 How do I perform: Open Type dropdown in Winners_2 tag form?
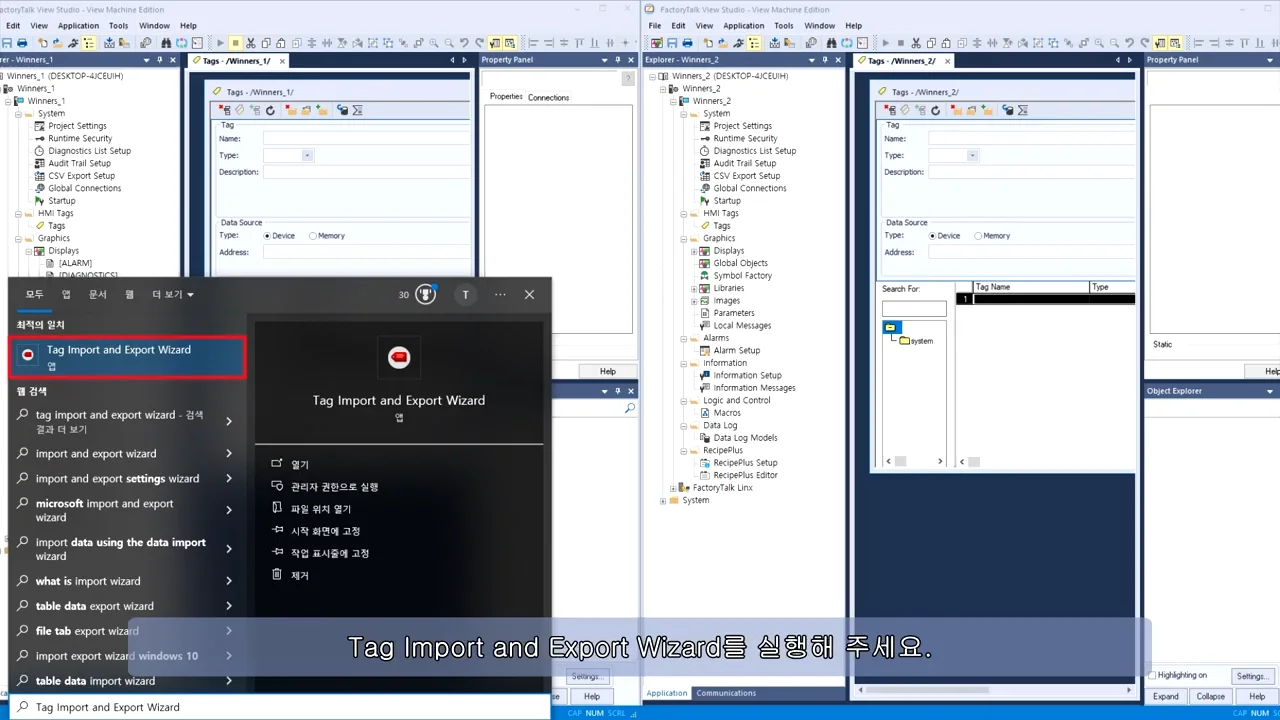tap(972, 156)
